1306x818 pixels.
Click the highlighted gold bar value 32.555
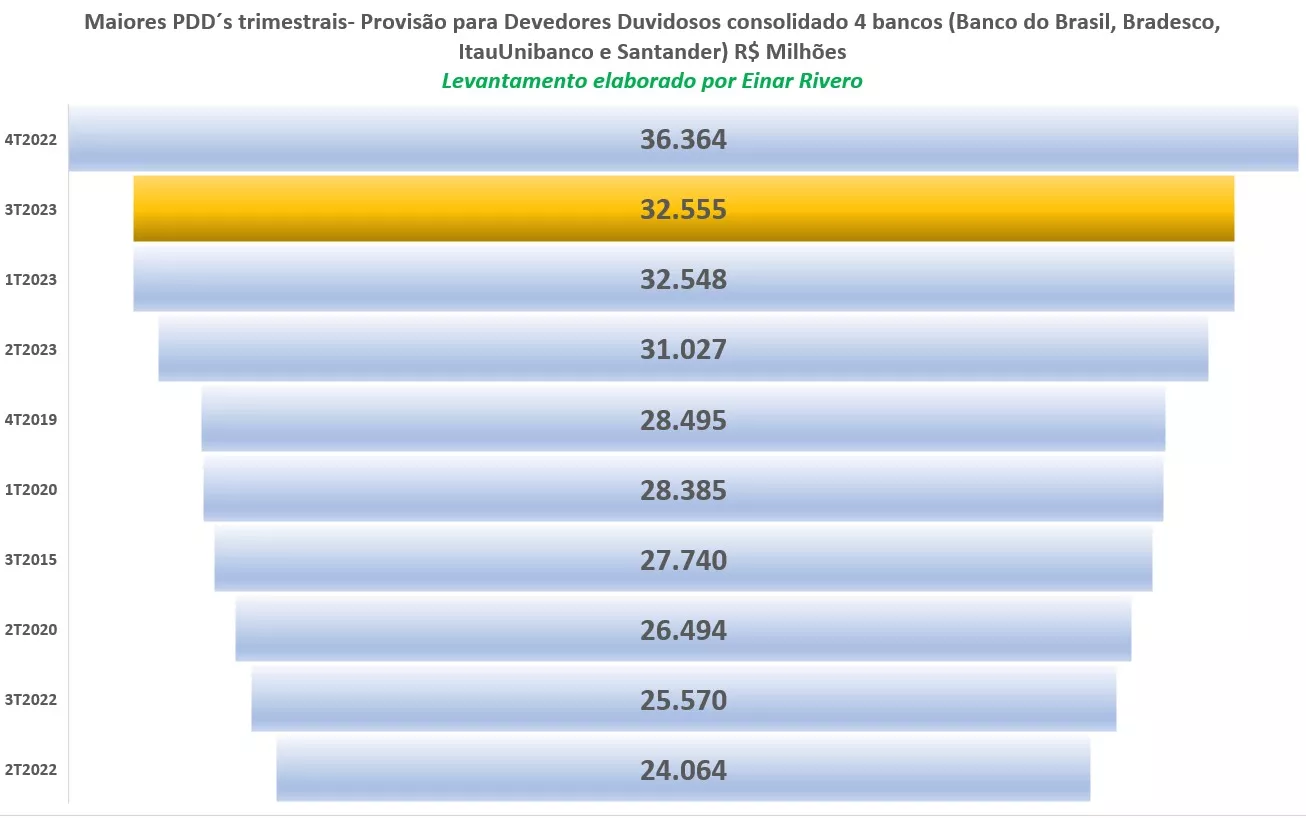[x=683, y=209]
